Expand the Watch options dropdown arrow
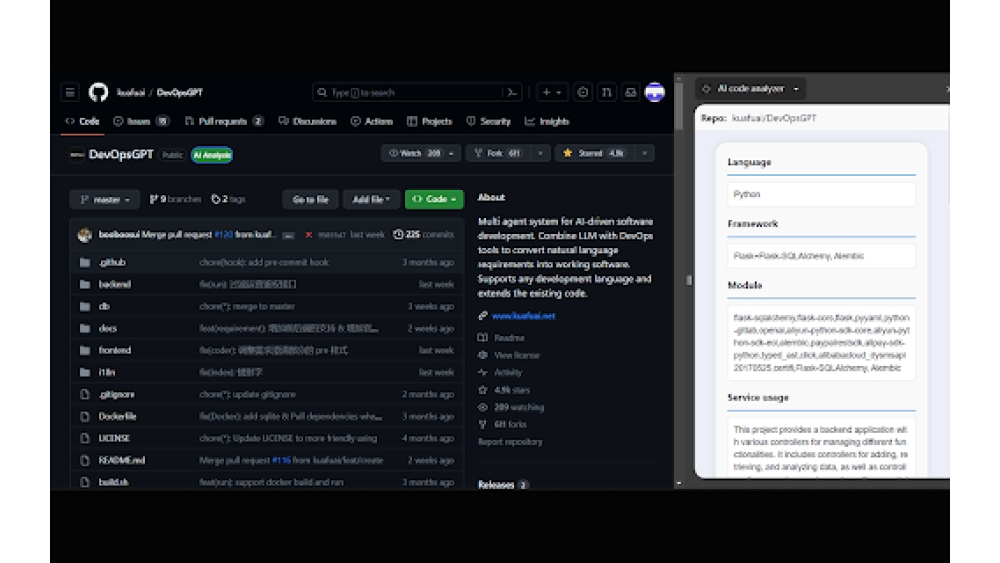This screenshot has width=1000, height=563. tap(452, 153)
